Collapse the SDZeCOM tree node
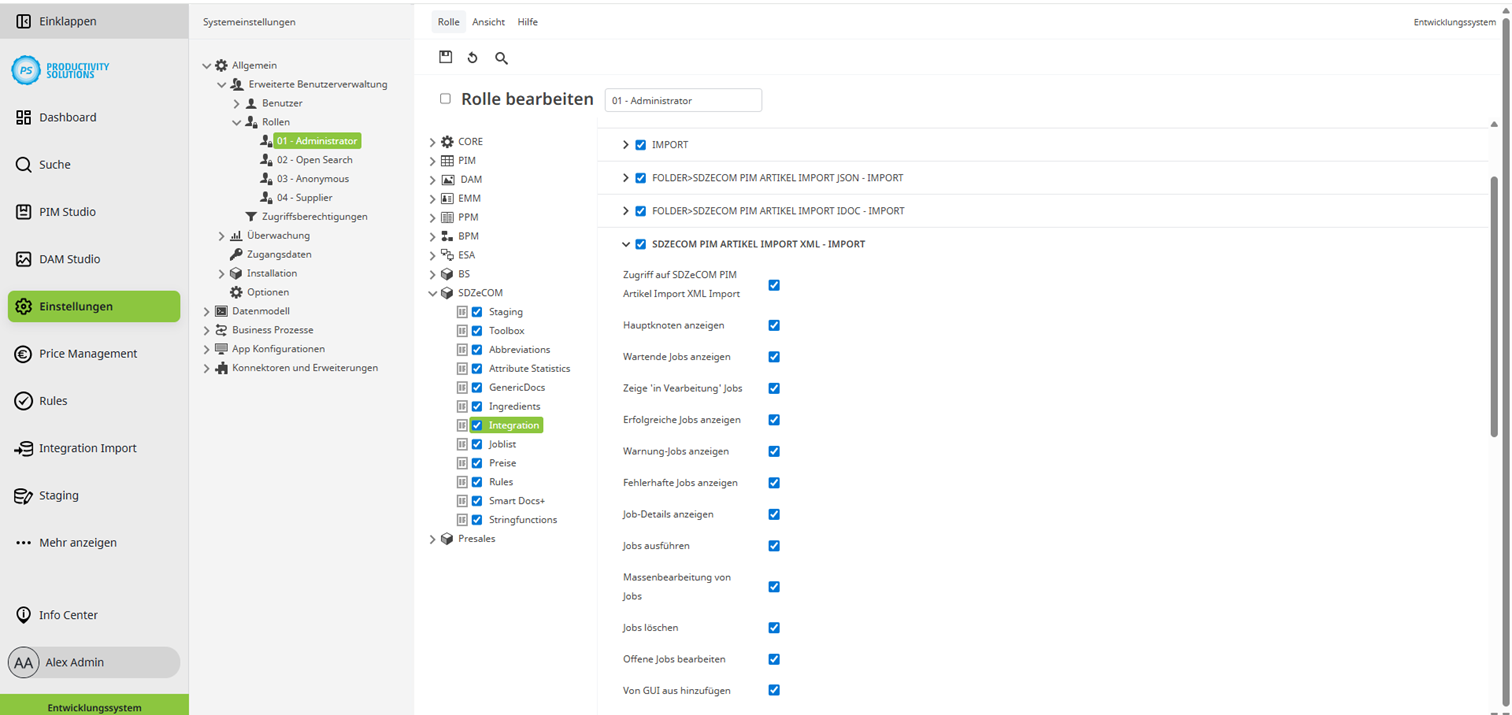 (431, 292)
